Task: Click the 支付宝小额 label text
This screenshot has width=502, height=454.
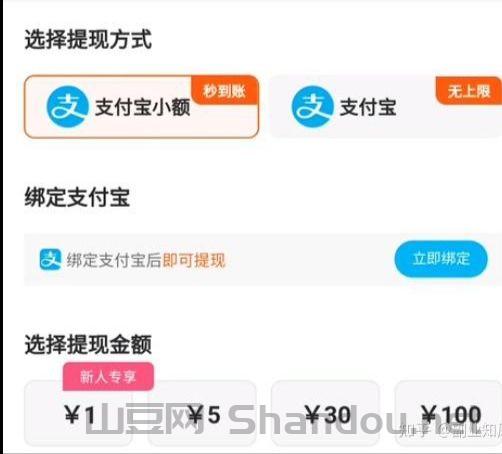Action: (143, 107)
